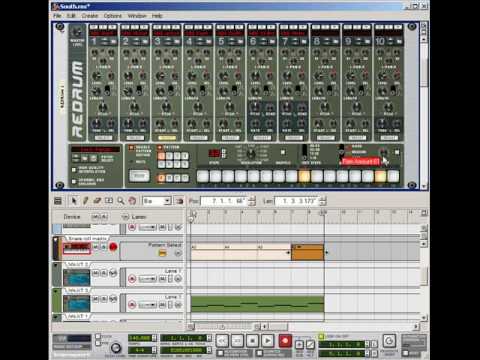The height and width of the screenshot is (360, 480).
Task: Click the Len field stepper arrows
Action: tap(323, 201)
